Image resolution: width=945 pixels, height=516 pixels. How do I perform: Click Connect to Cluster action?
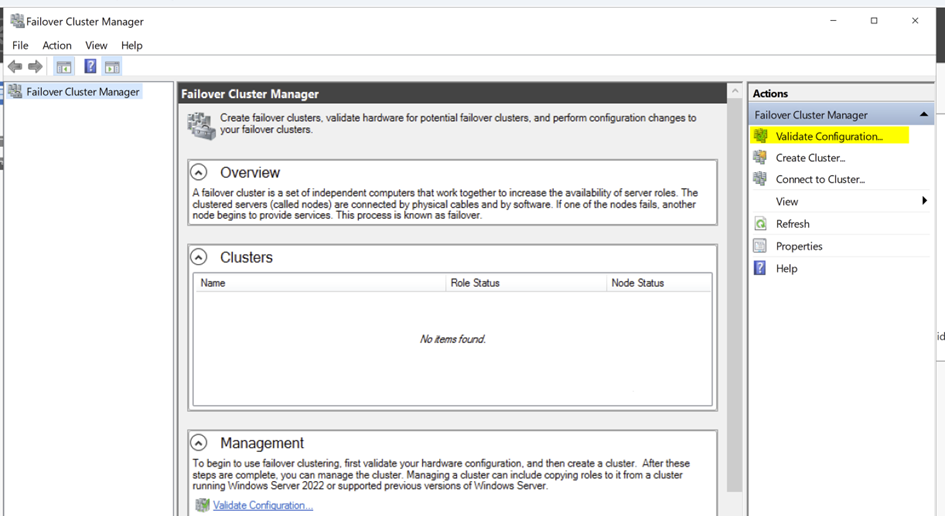(820, 180)
